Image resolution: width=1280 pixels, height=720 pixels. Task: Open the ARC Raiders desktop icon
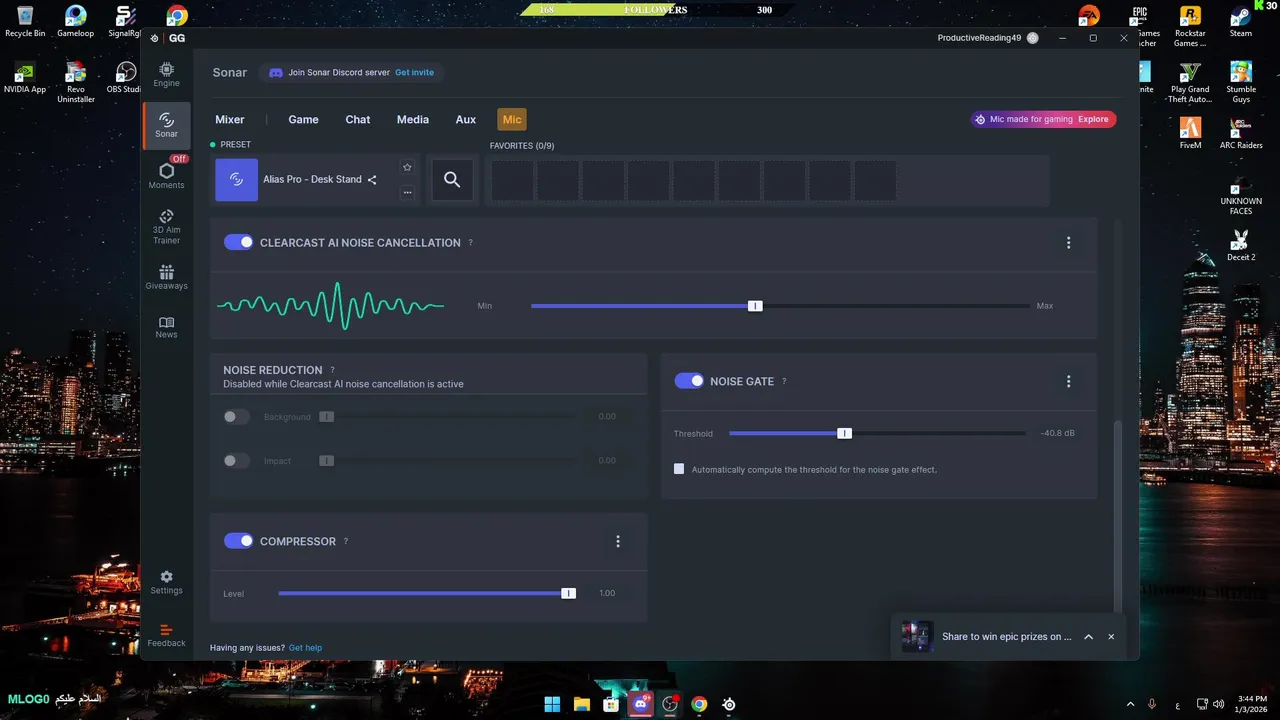(x=1241, y=133)
